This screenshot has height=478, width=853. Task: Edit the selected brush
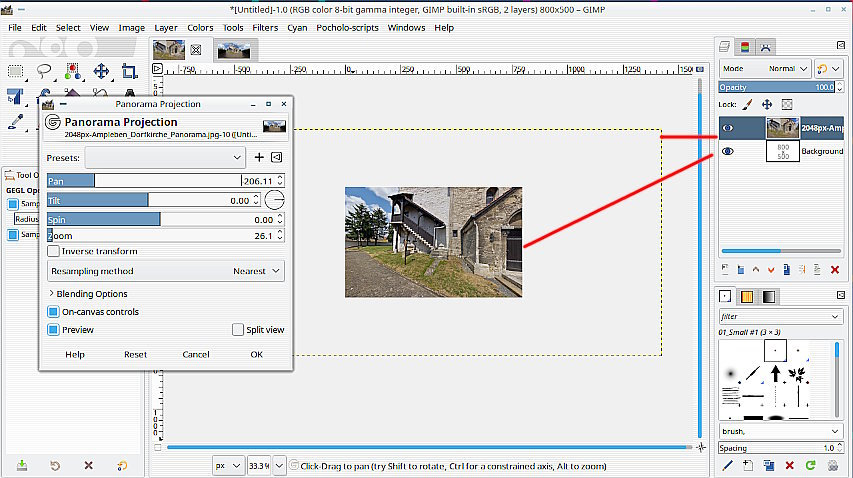727,465
